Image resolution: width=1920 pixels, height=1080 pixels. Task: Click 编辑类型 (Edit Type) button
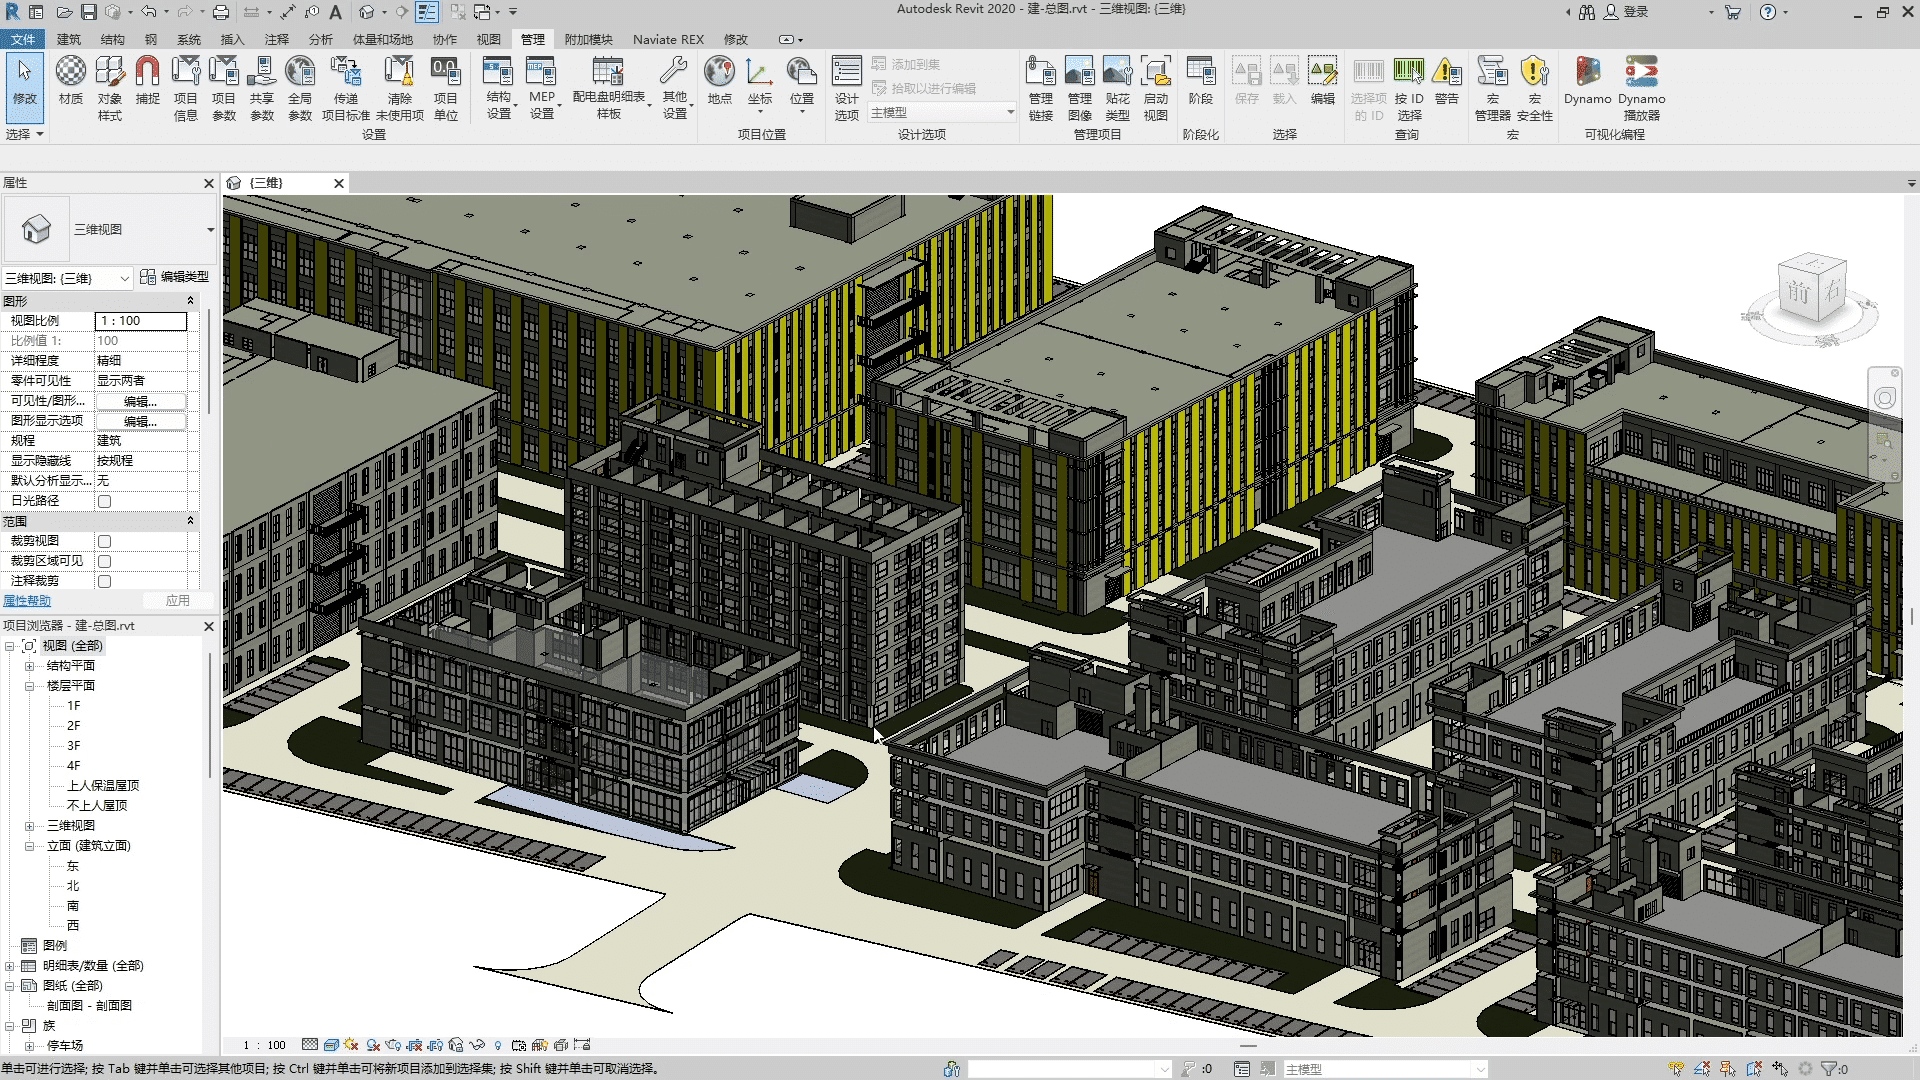click(x=175, y=277)
